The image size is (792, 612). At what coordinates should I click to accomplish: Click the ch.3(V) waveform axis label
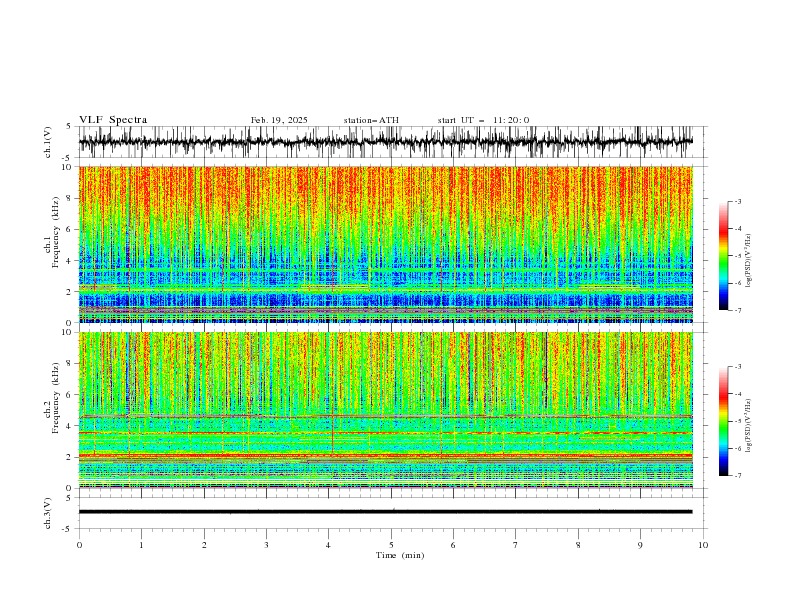(48, 513)
